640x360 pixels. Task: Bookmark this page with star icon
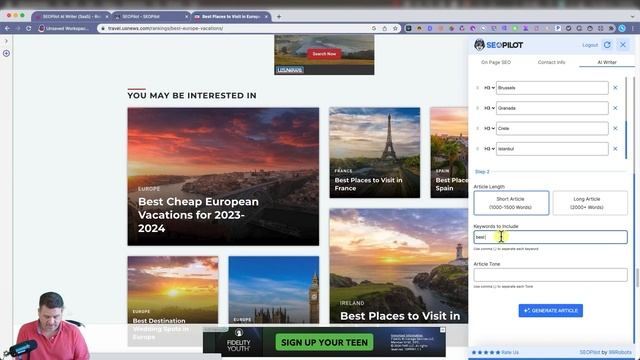point(395,29)
